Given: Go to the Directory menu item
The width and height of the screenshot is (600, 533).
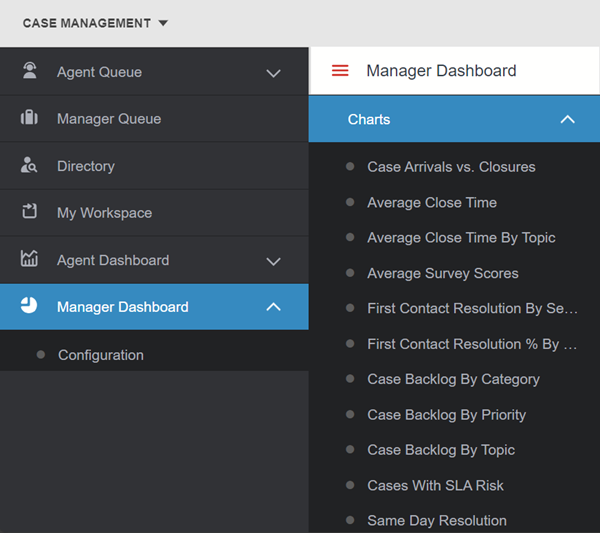Looking at the screenshot, I should (154, 166).
